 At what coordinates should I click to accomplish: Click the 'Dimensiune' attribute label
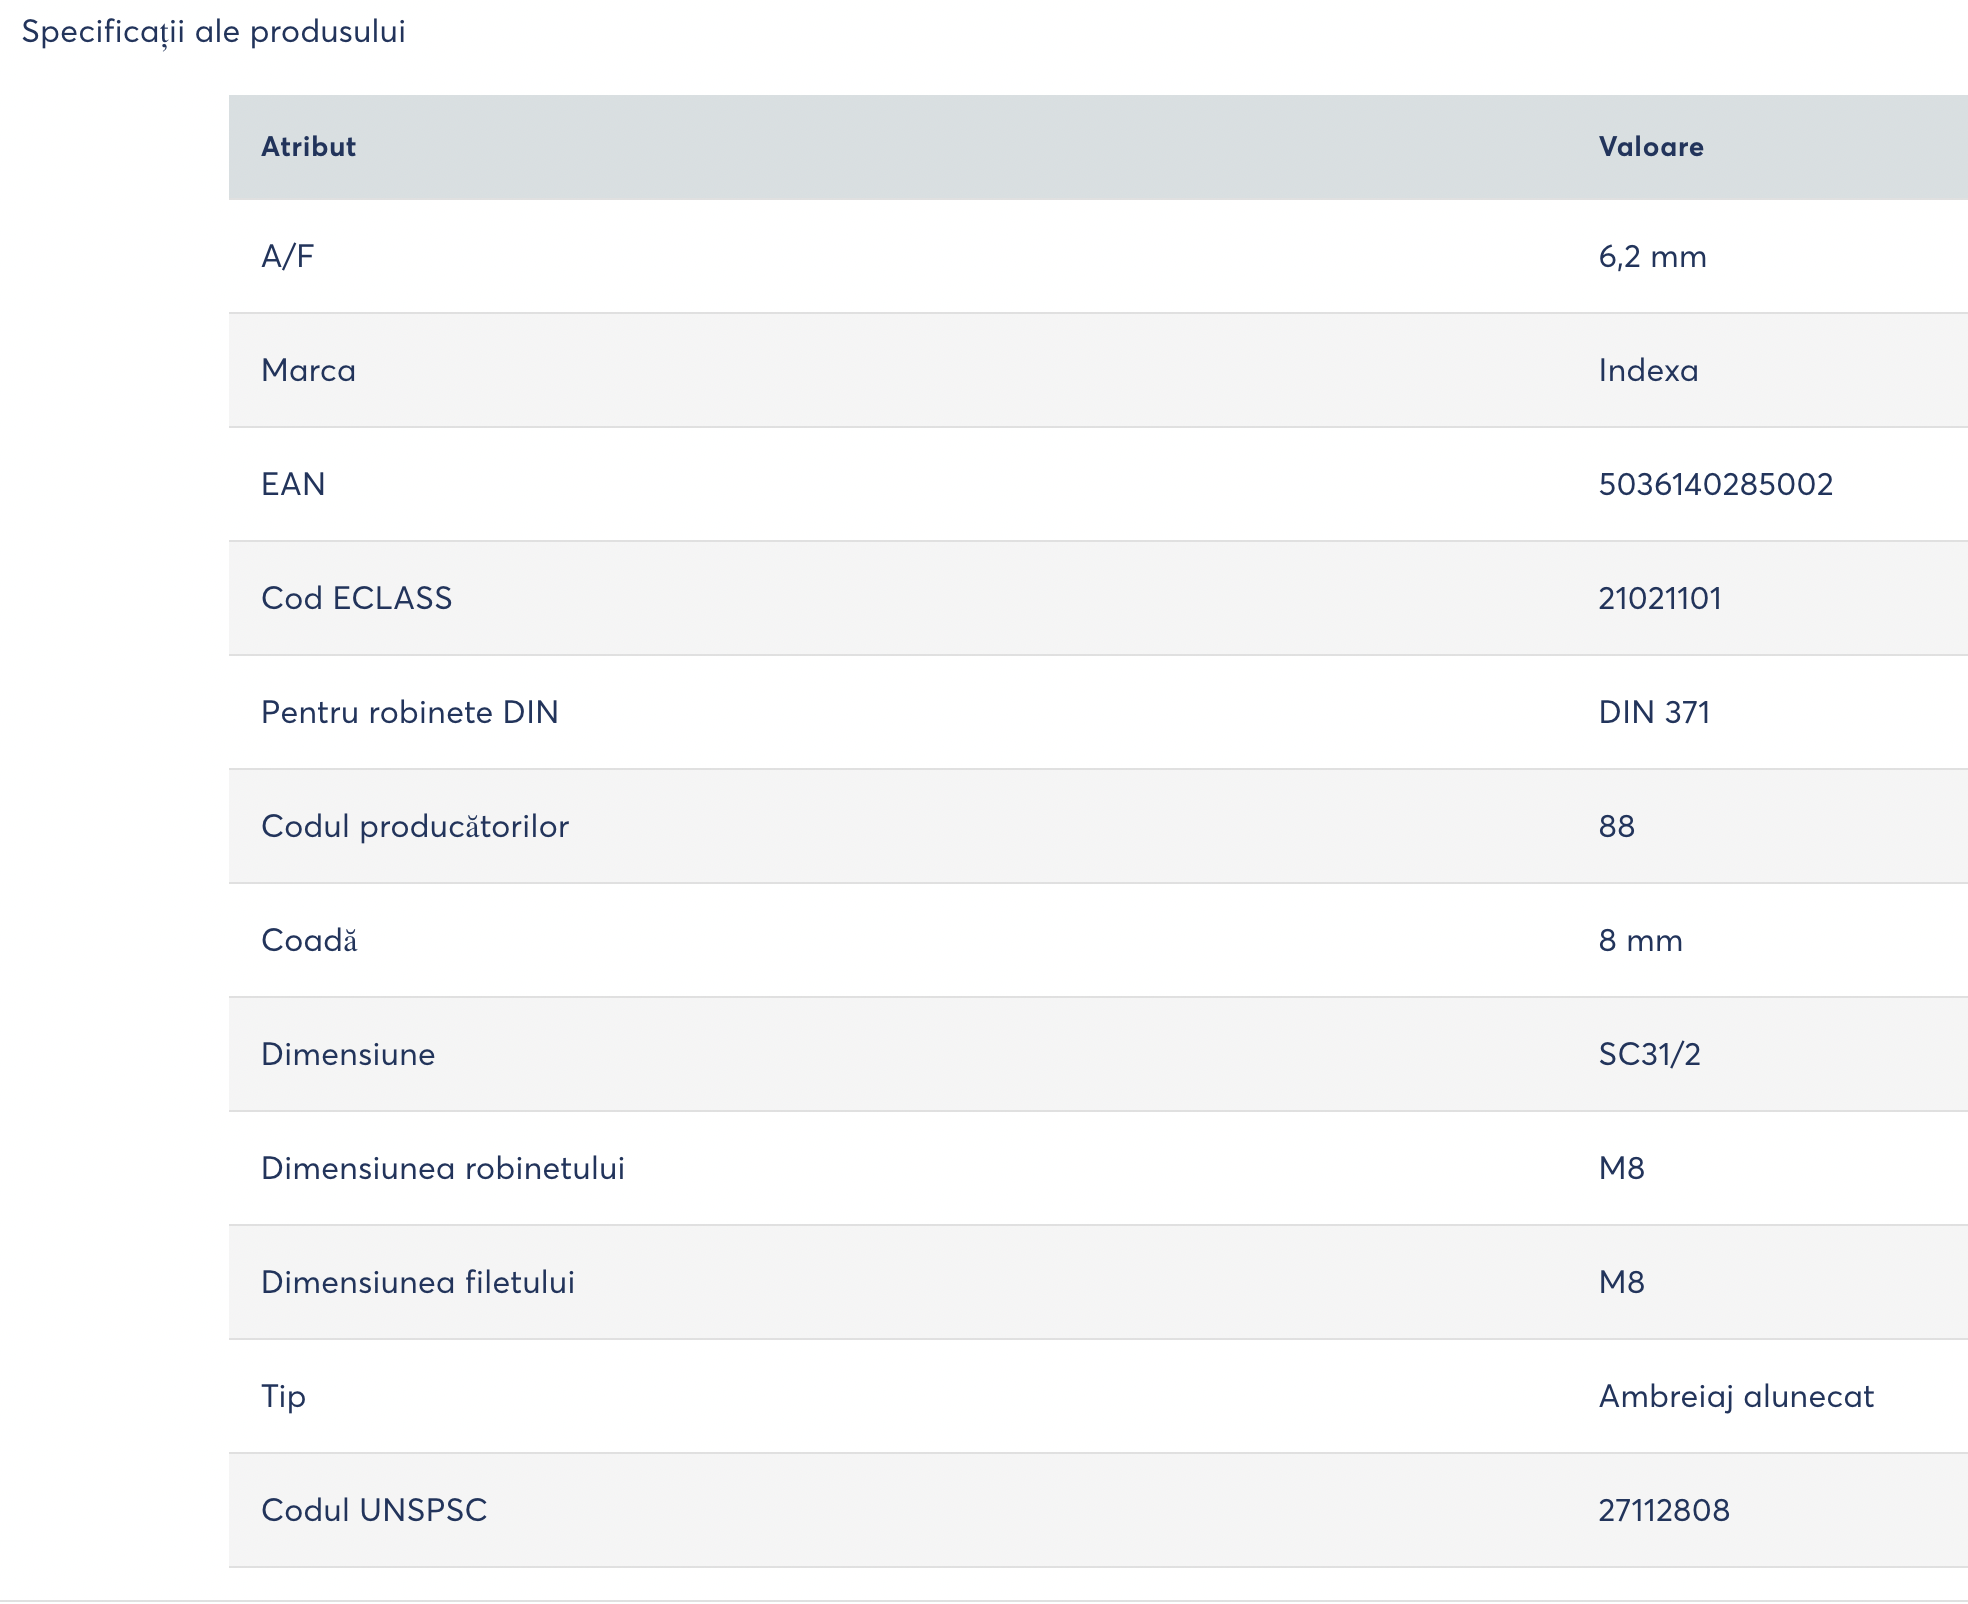point(348,1055)
